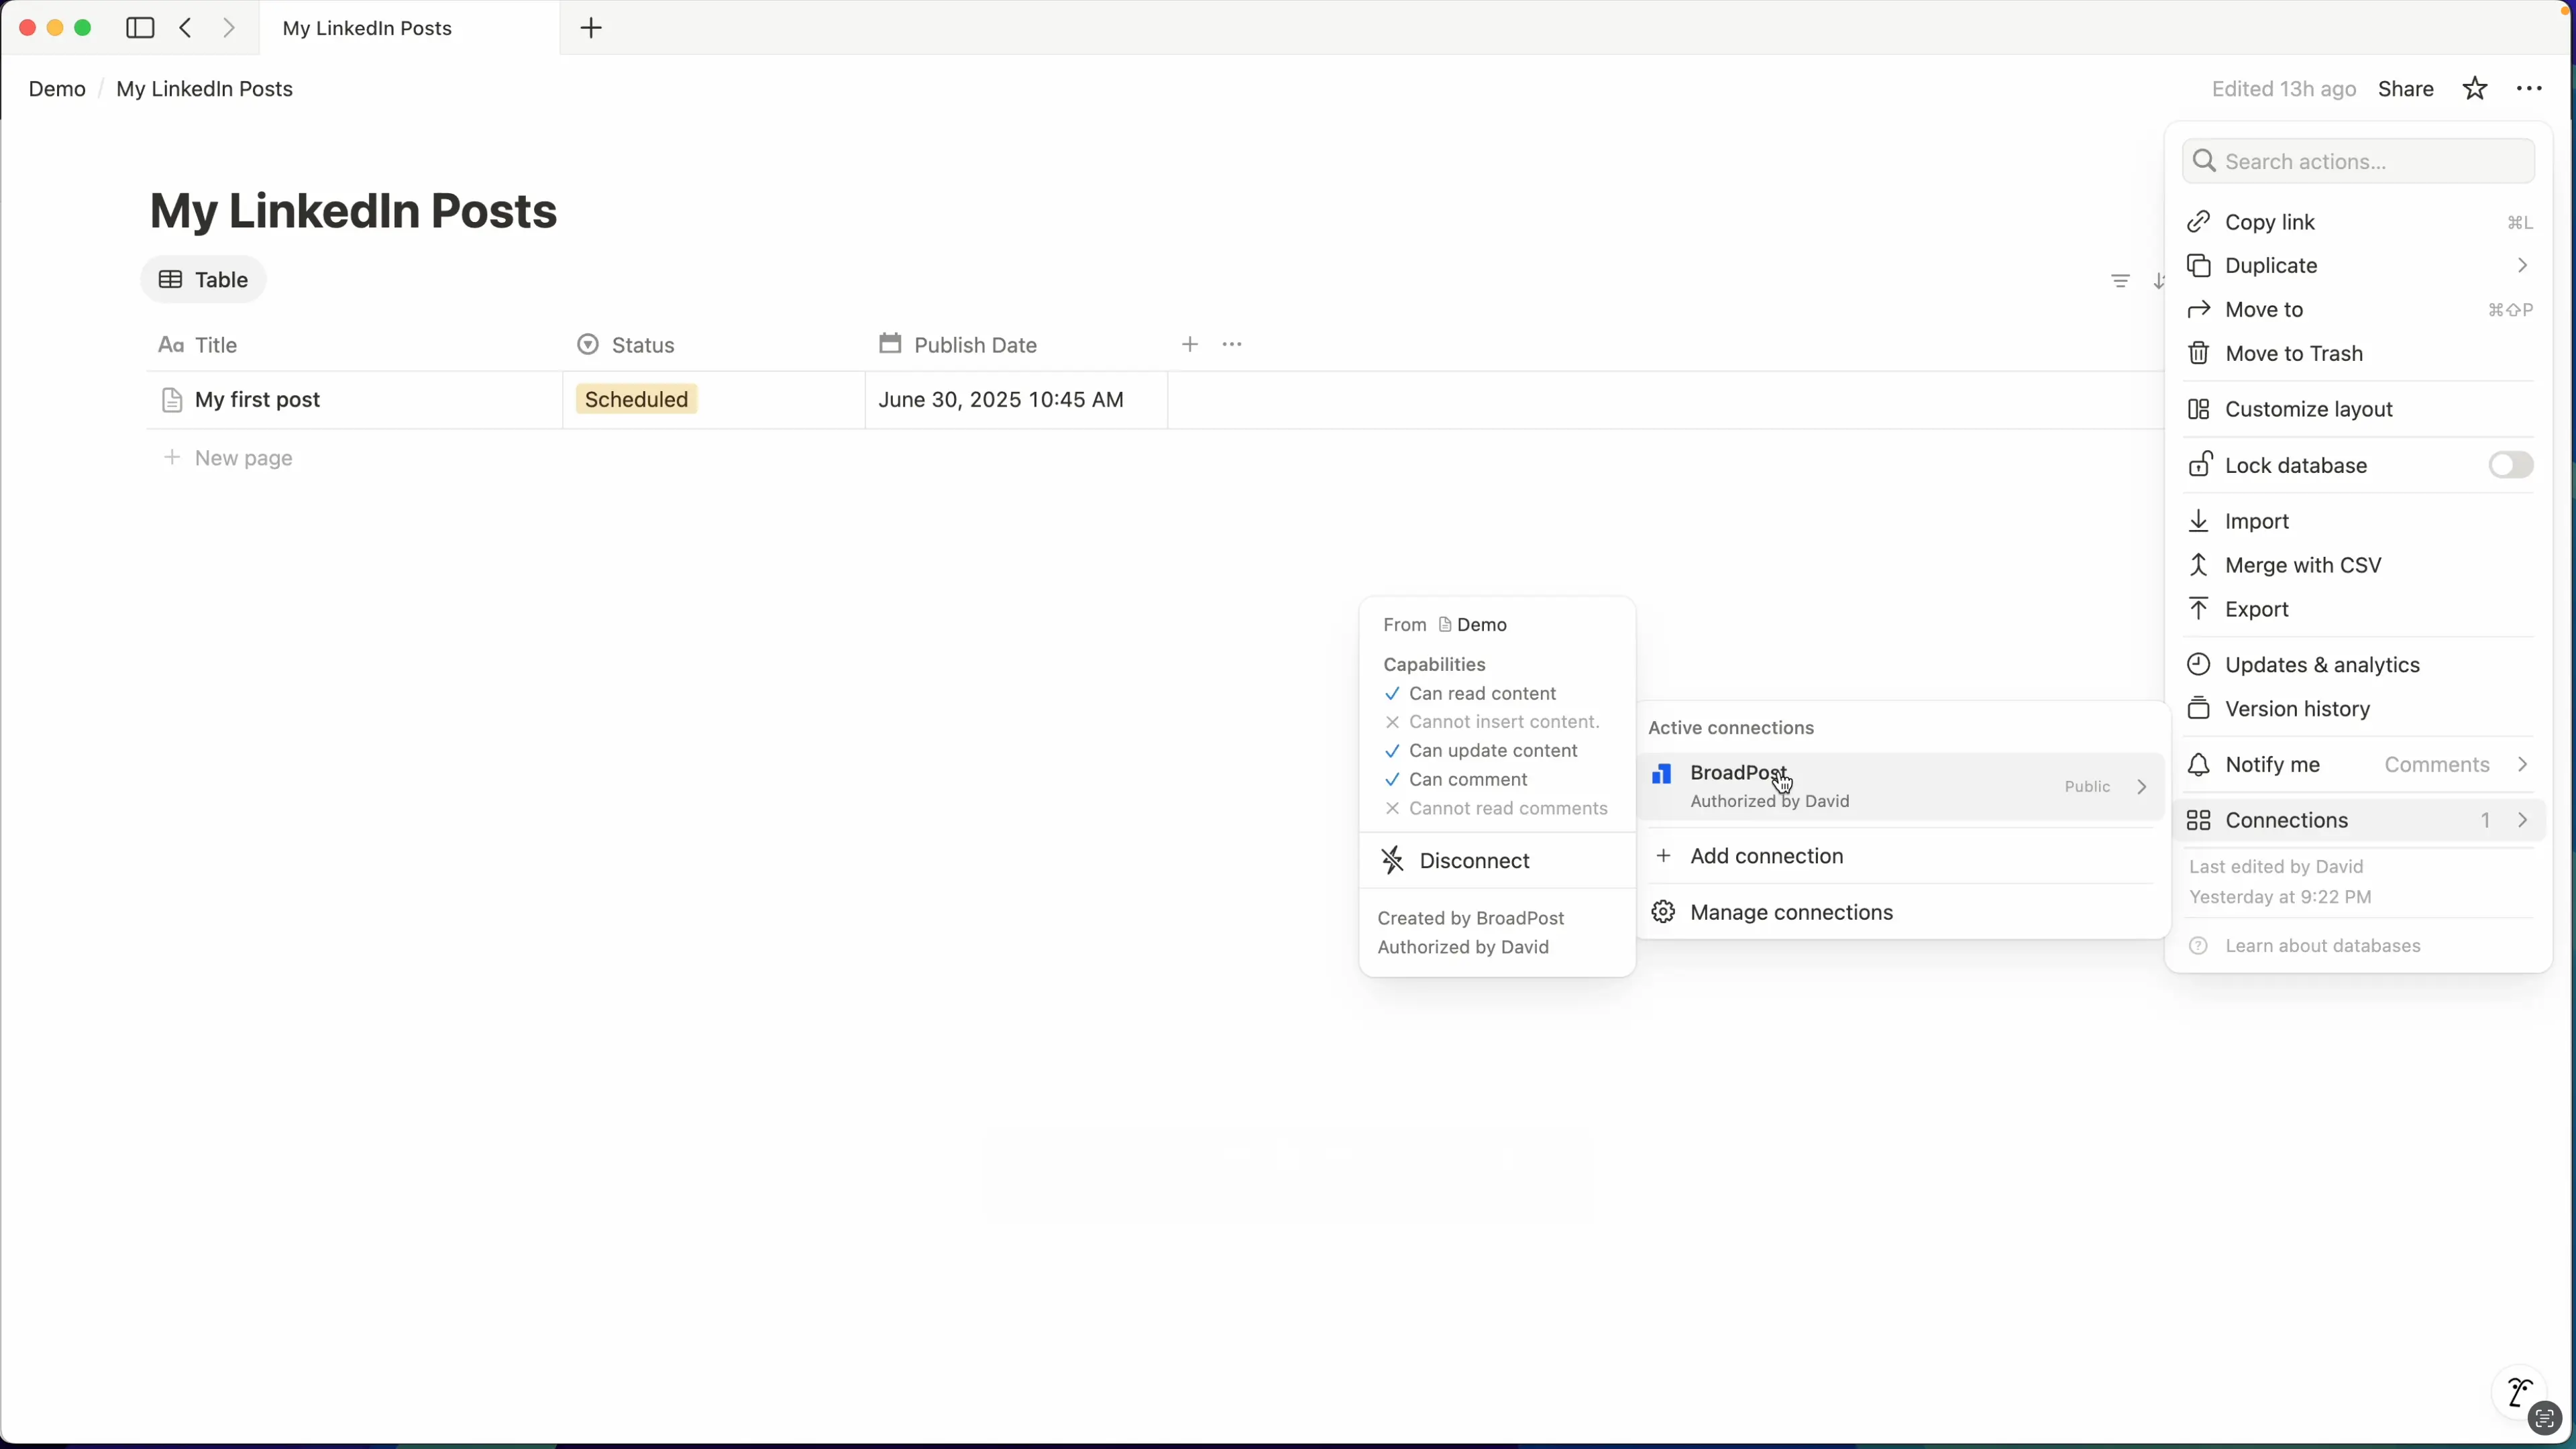Select the Table view
The height and width of the screenshot is (1449, 2576).
point(203,280)
